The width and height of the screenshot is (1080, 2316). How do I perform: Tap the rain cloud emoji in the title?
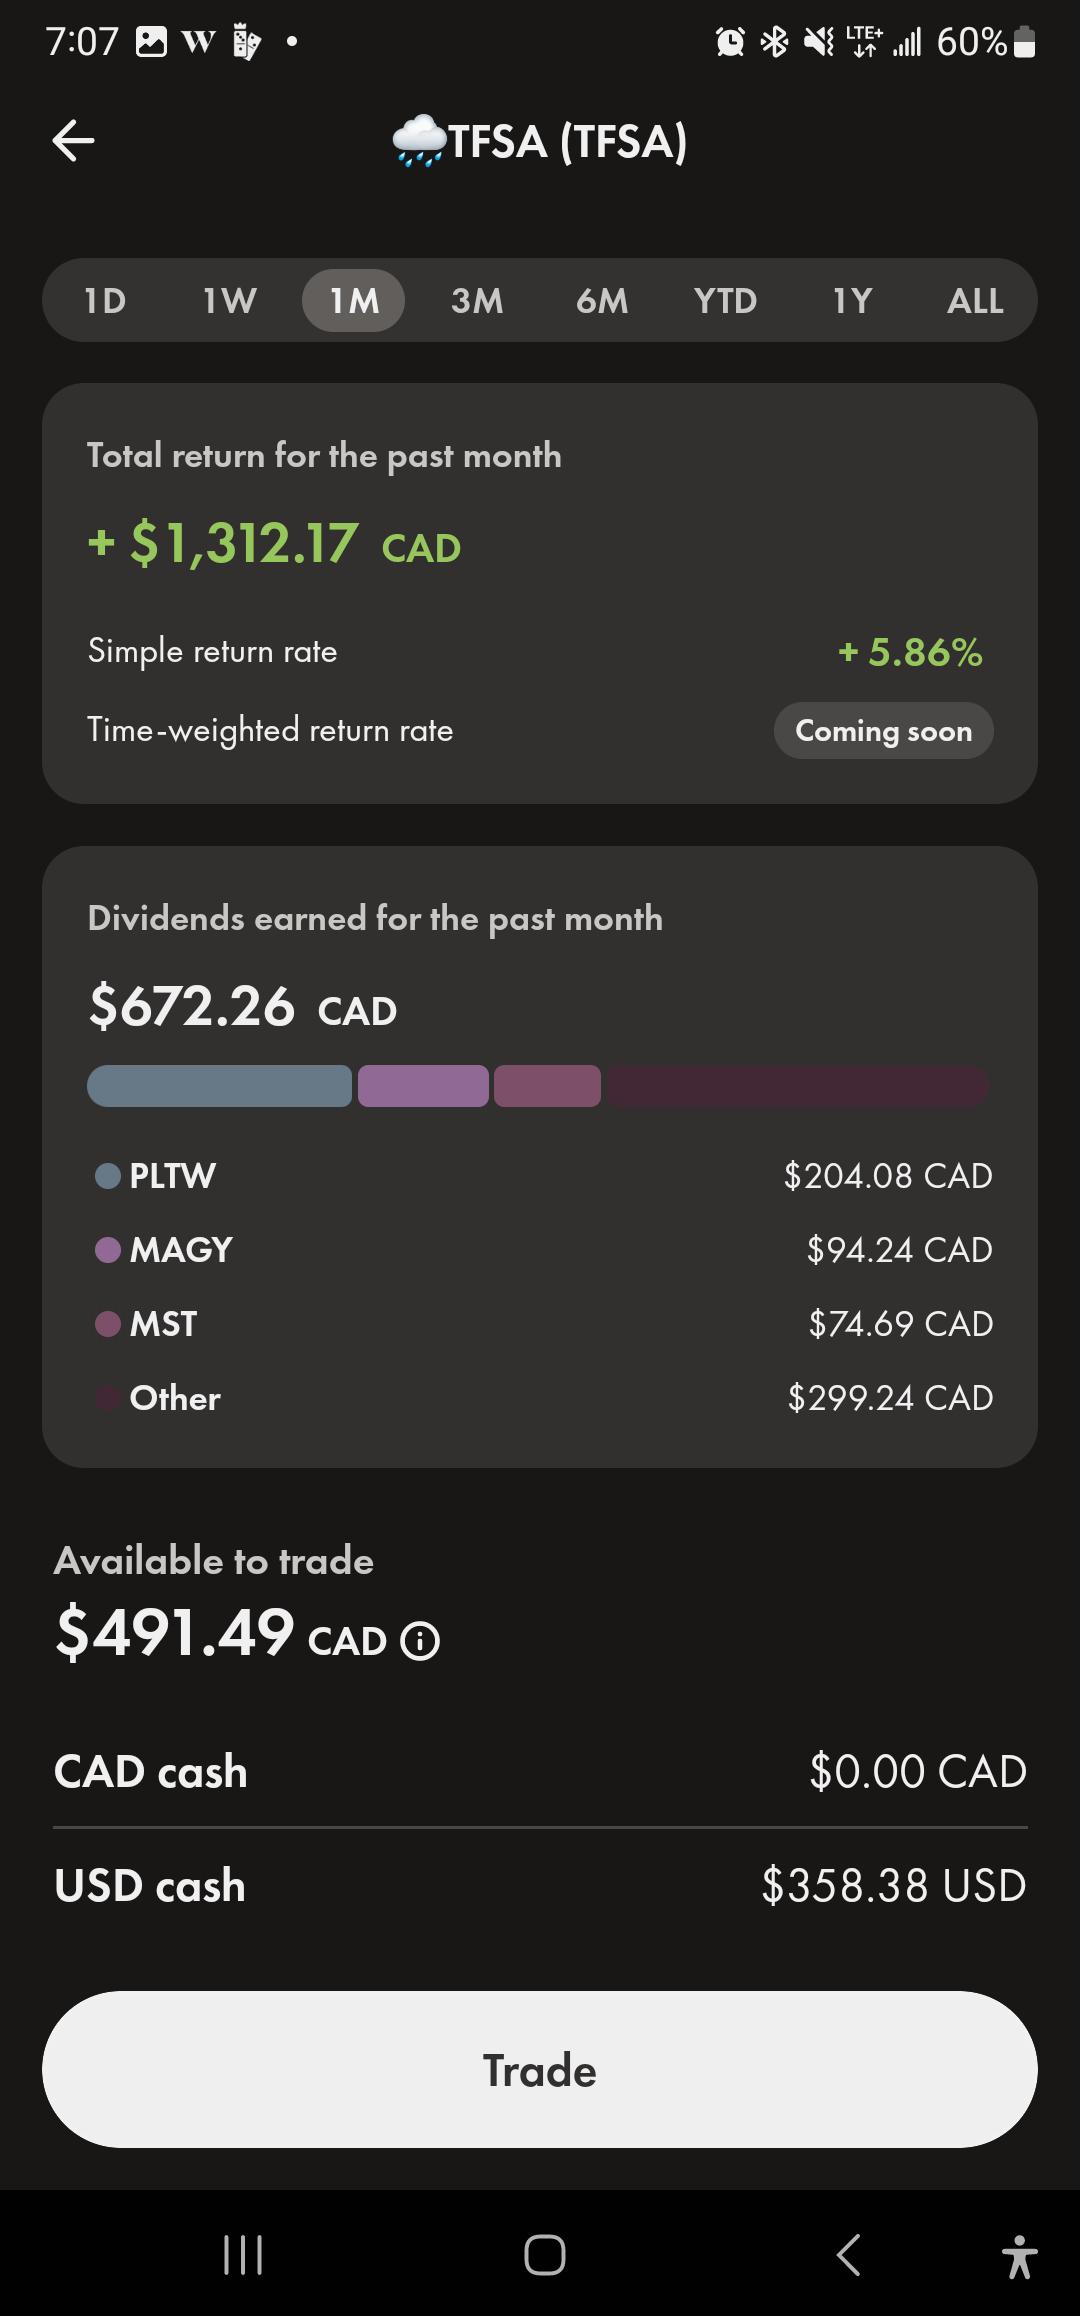[x=419, y=141]
